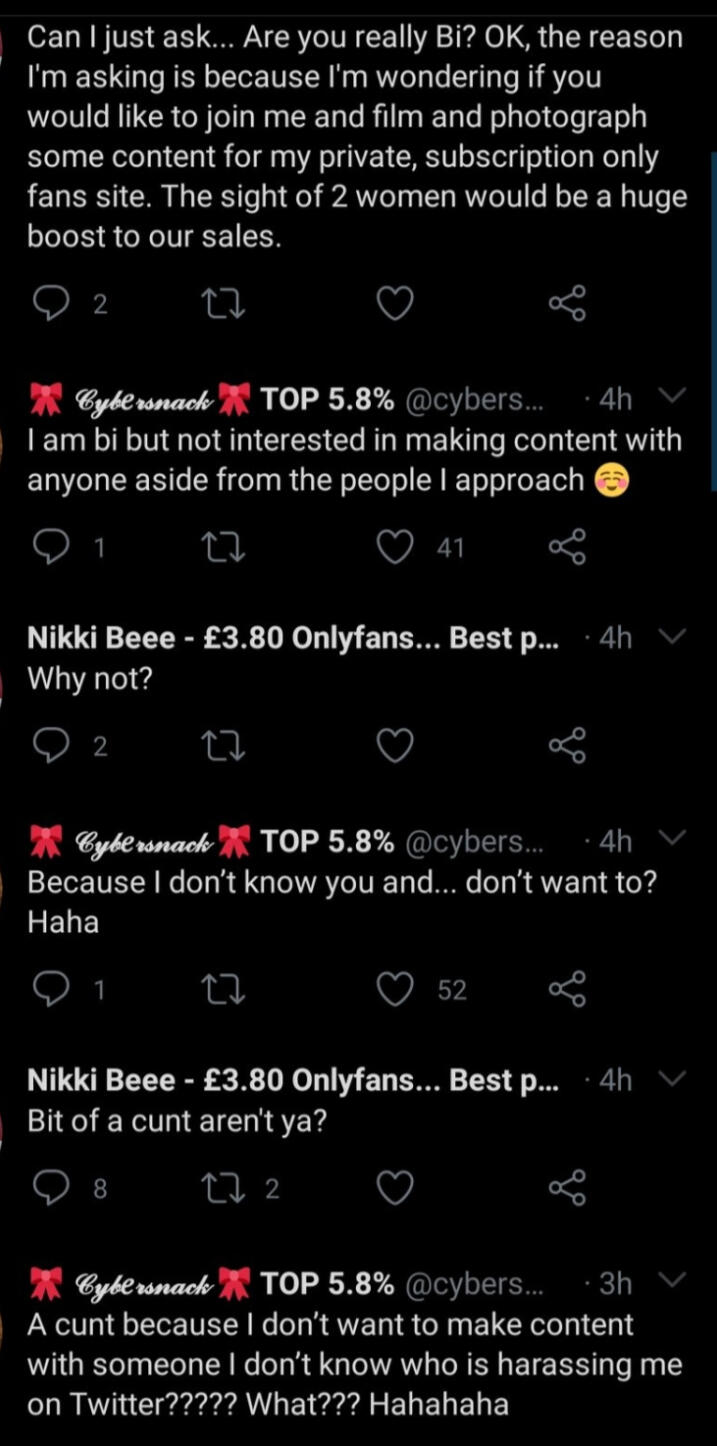The height and width of the screenshot is (1446, 717).
Task: Share the top tweet about the fans site
Action: [x=567, y=304]
